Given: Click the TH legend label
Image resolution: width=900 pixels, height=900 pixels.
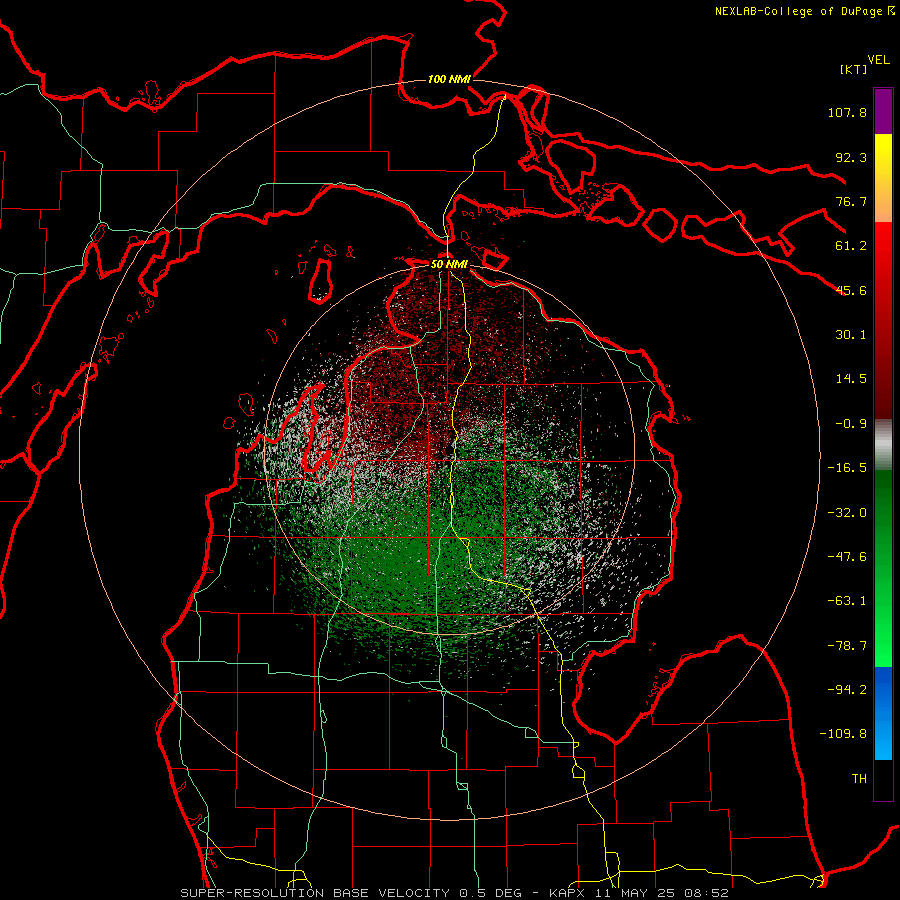Looking at the screenshot, I should coord(859,778).
